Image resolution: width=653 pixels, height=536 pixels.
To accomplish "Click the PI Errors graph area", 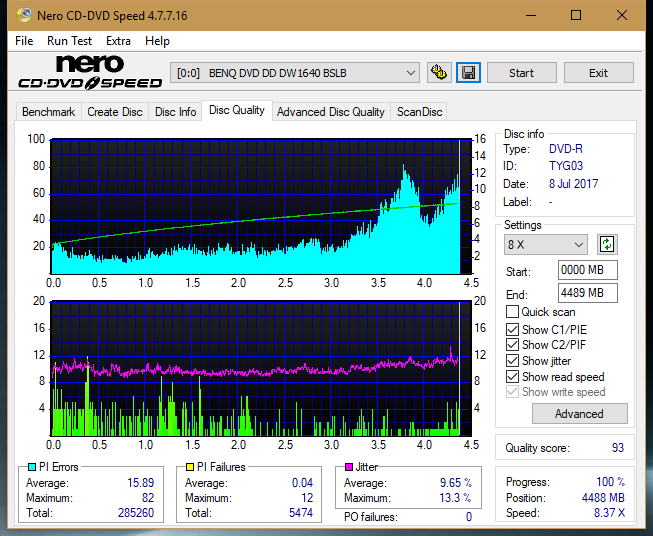I will tap(261, 207).
